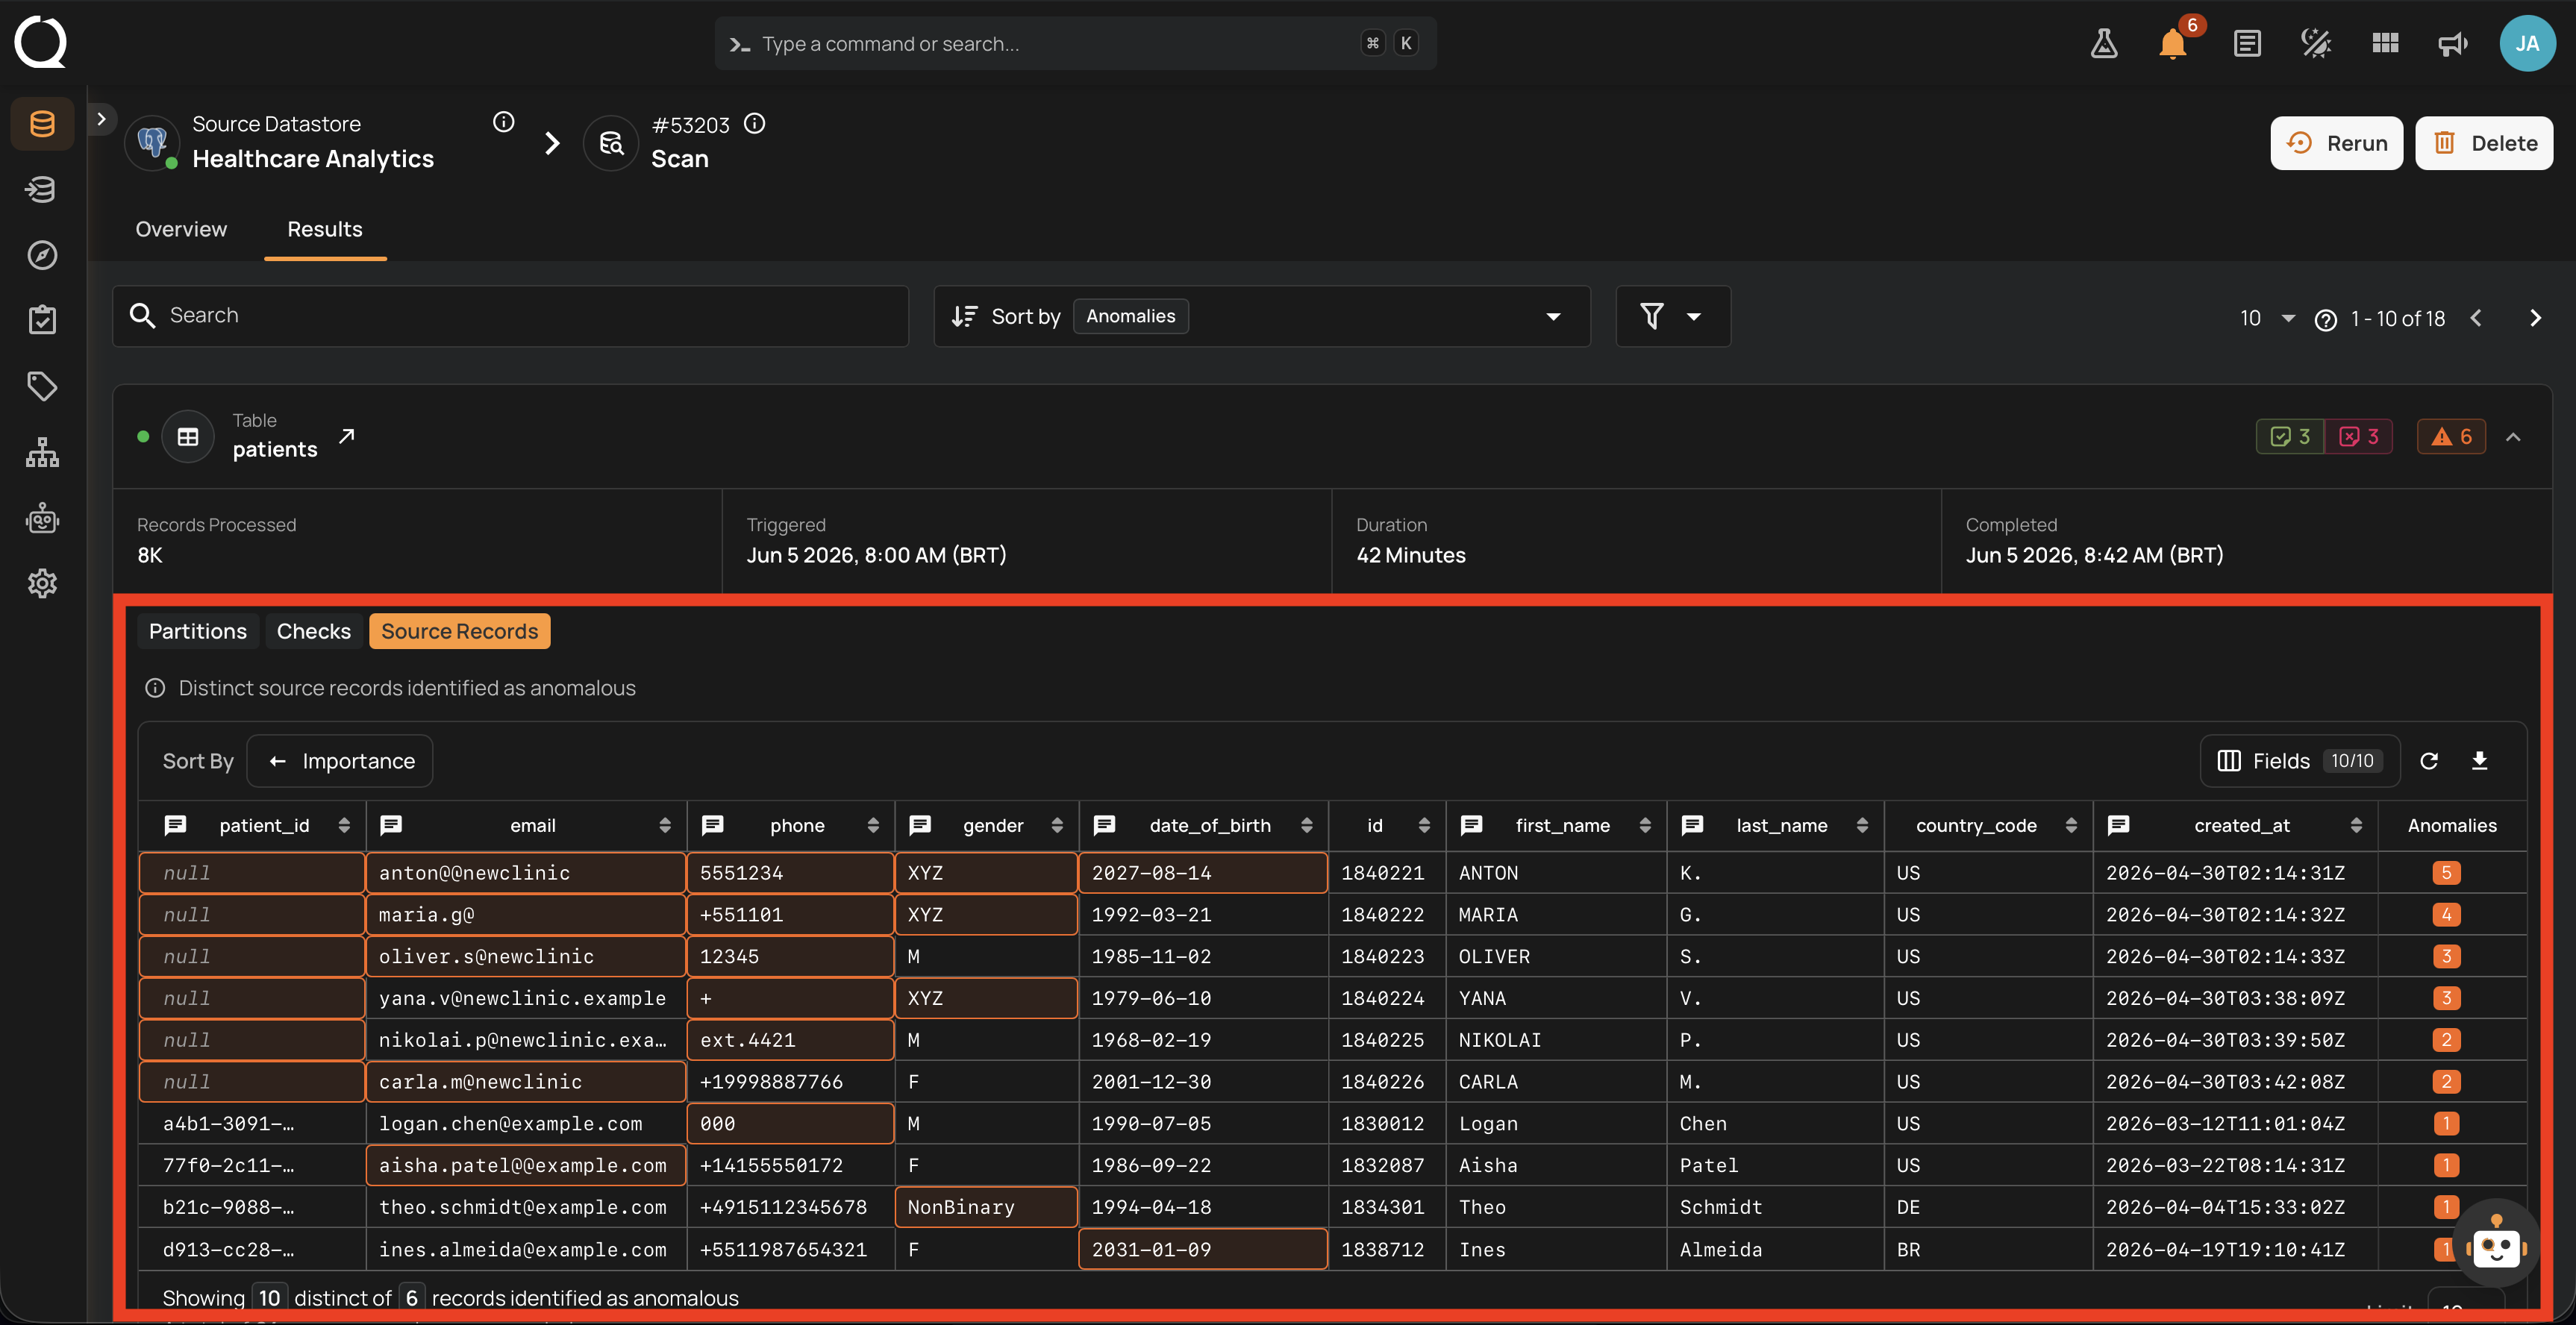Screen dimensions: 2576x1325
Task: Open the apps grid icon
Action: pyautogui.click(x=2385, y=43)
